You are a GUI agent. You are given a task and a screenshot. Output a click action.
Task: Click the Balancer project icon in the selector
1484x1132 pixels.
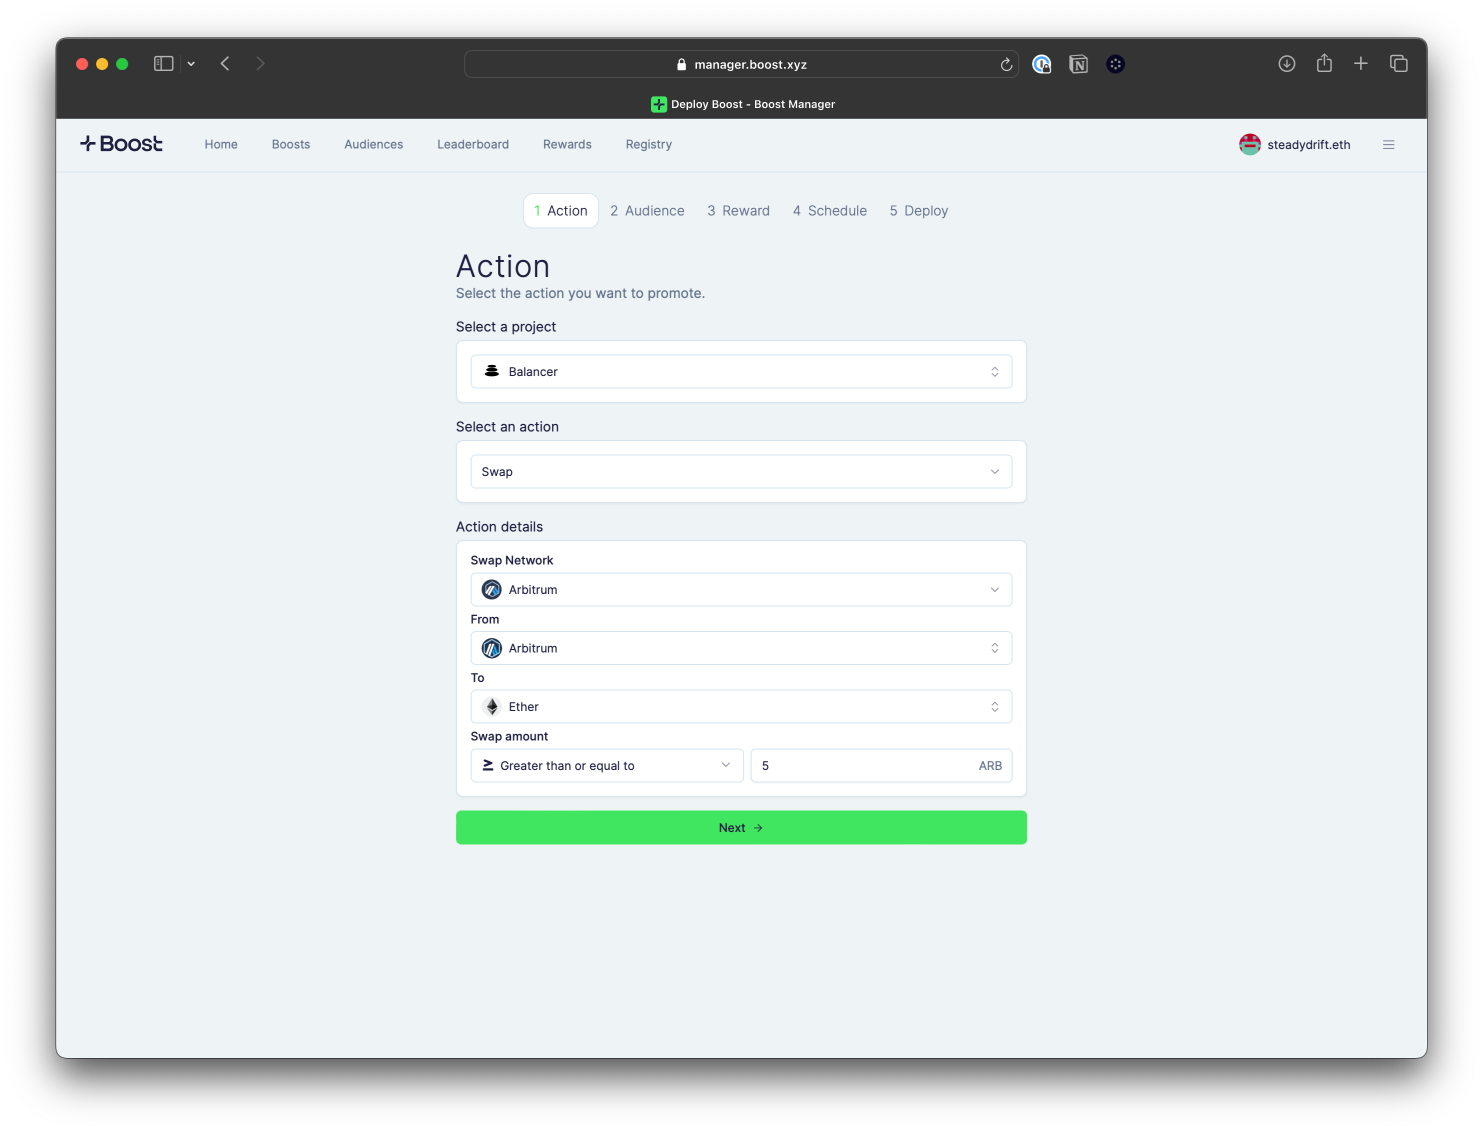(x=490, y=371)
